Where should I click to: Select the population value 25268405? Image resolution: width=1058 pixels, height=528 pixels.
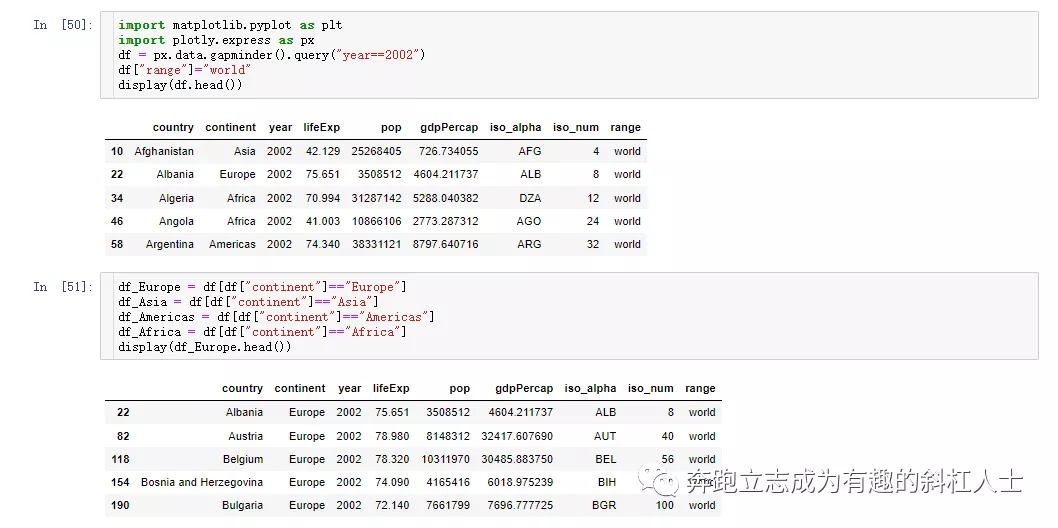[x=376, y=151]
